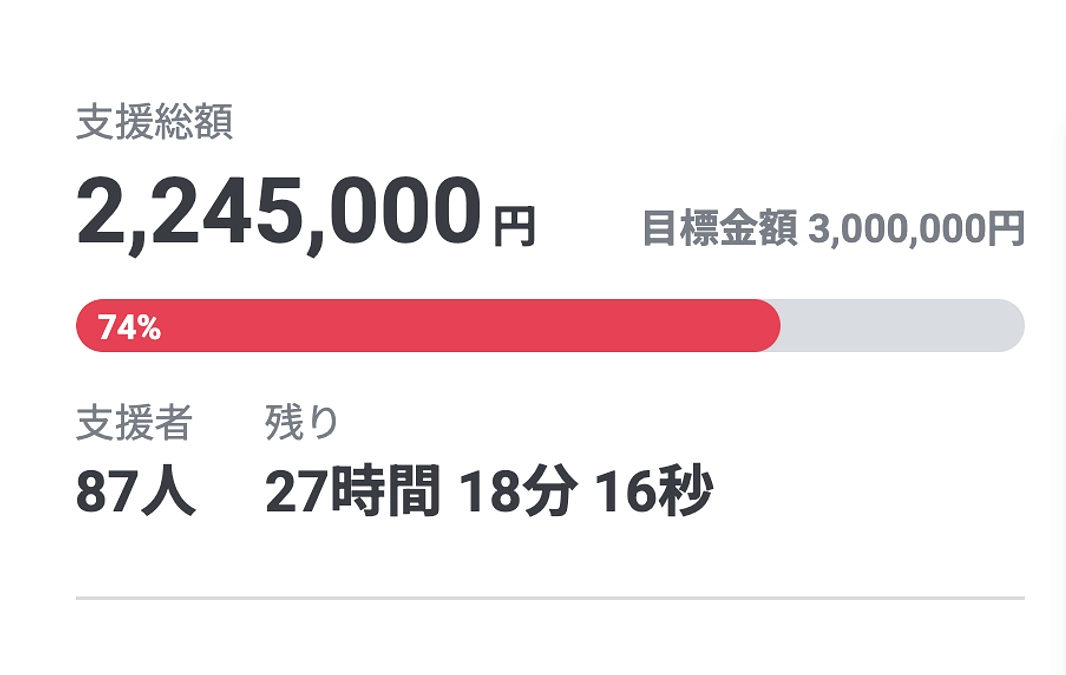1066x675 pixels.
Task: Click the 16秒 seconds value
Action: click(x=655, y=490)
